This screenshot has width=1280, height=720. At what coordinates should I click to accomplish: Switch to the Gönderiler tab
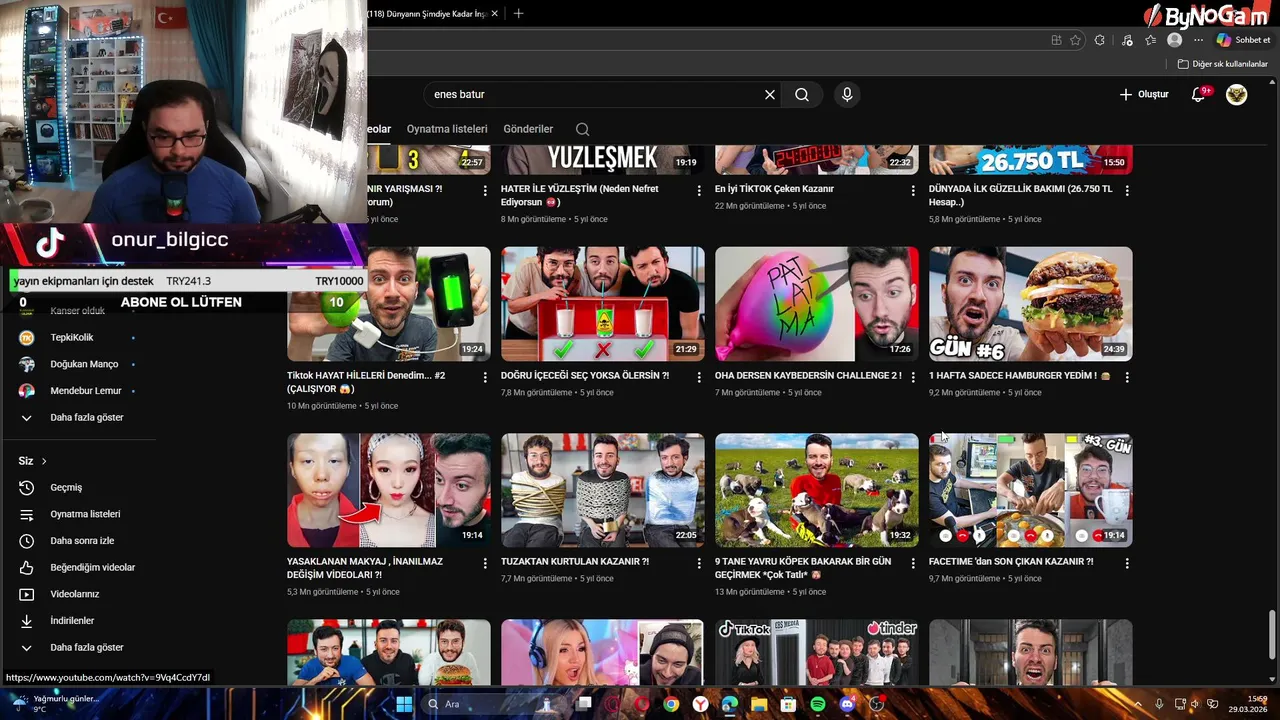point(528,129)
